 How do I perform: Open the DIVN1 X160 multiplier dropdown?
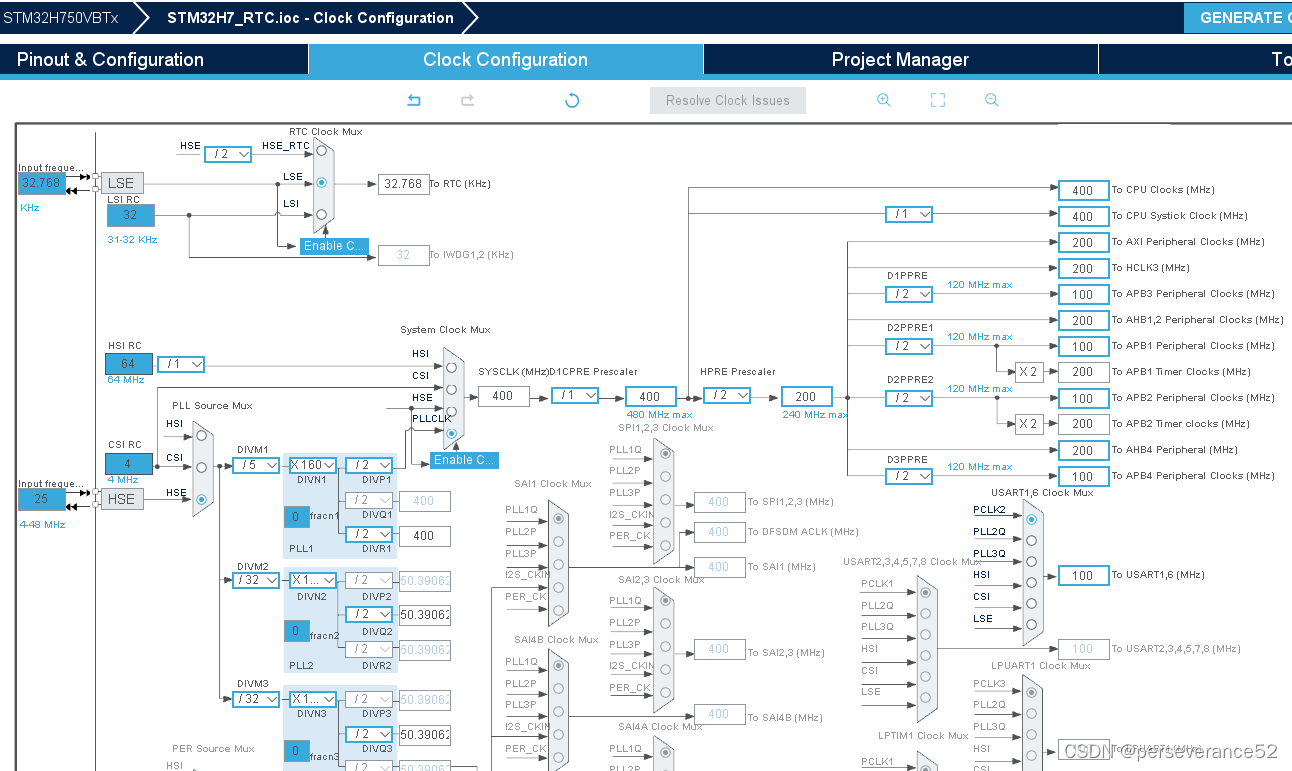tap(313, 465)
